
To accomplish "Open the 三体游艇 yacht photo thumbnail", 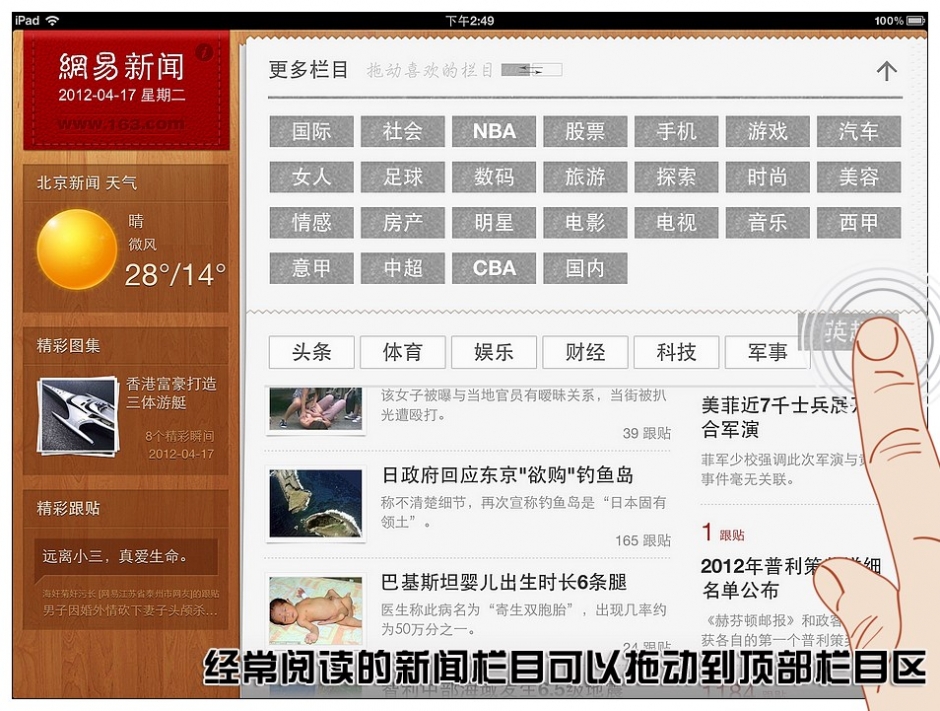I will click(x=77, y=416).
